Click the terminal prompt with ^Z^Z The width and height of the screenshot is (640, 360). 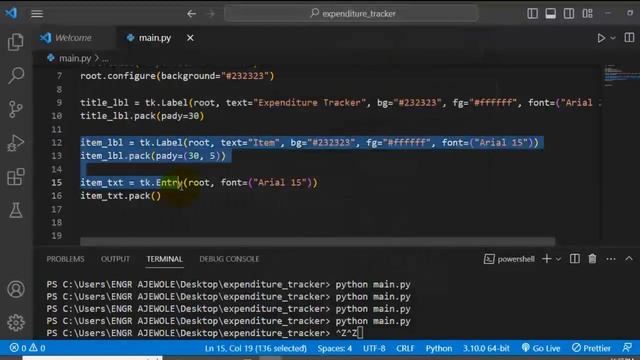coord(204,333)
